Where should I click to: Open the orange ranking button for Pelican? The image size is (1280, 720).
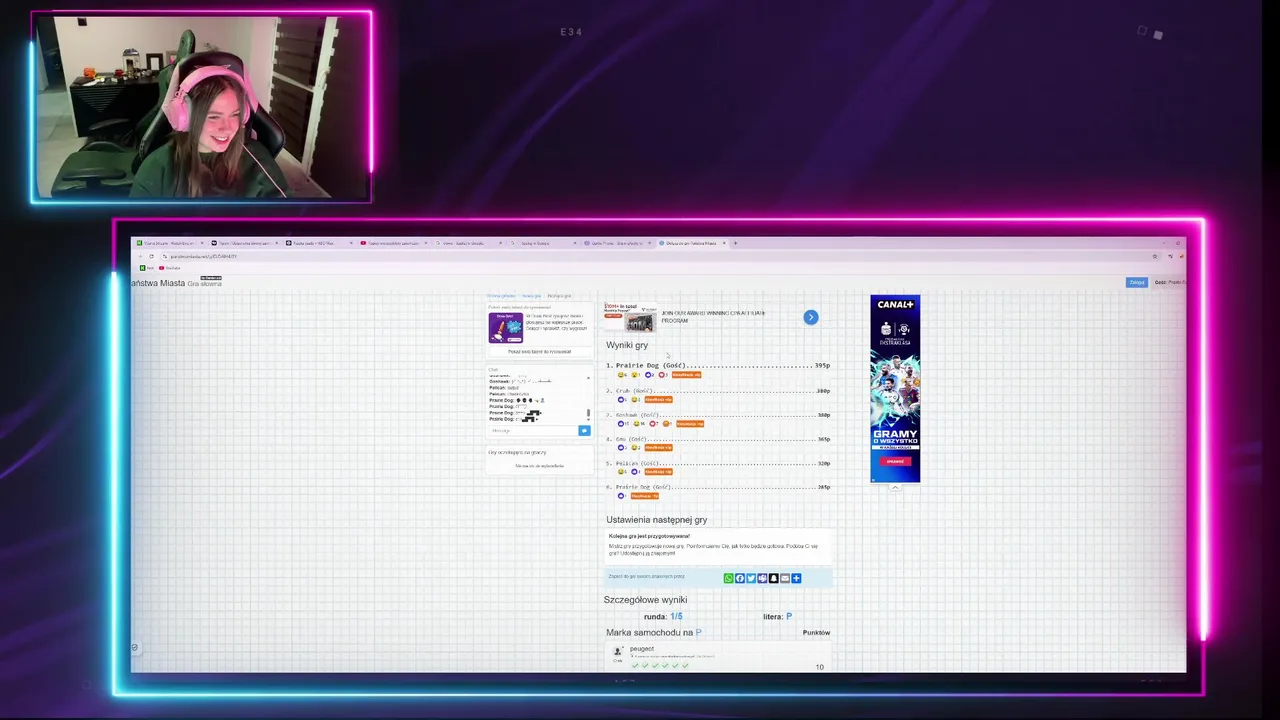pyautogui.click(x=658, y=472)
